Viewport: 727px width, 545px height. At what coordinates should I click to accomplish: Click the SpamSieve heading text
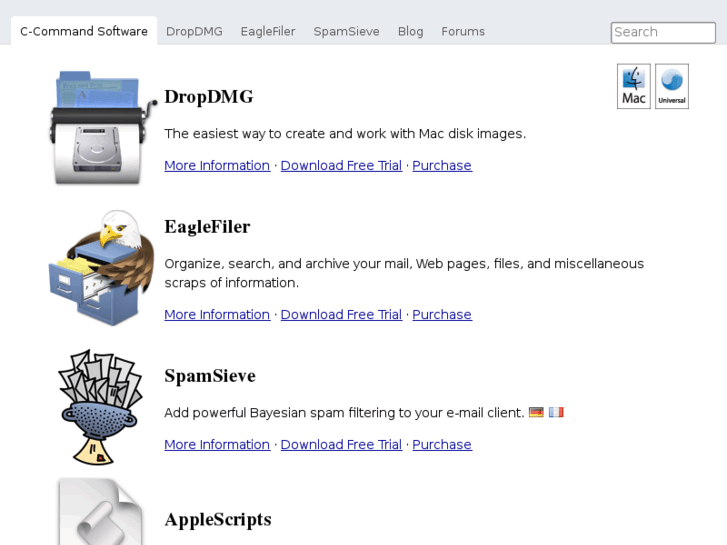pos(210,376)
